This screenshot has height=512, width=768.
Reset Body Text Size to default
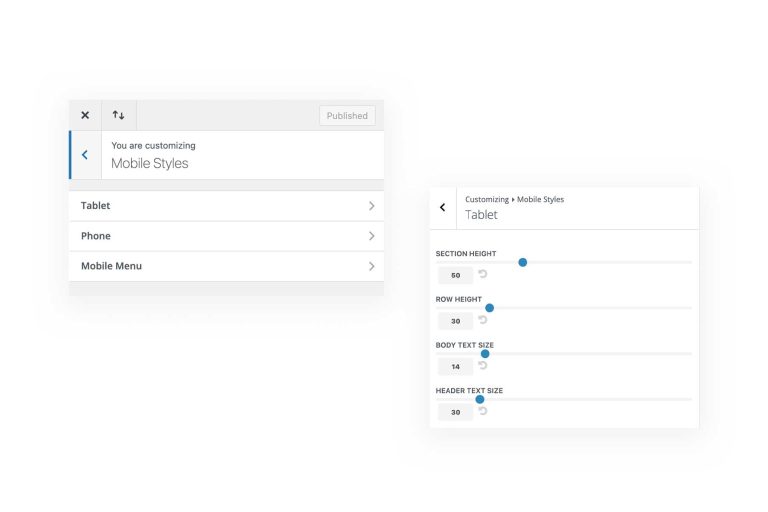tap(483, 366)
